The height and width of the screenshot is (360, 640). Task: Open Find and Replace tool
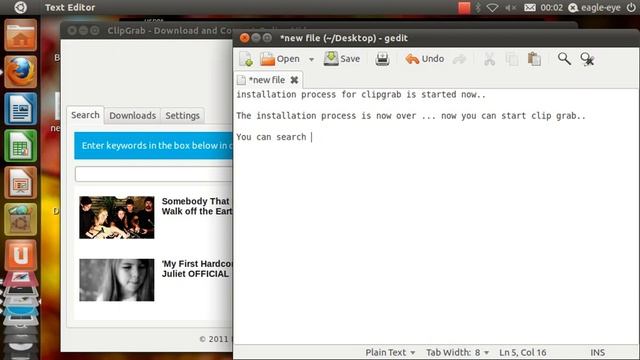[587, 60]
